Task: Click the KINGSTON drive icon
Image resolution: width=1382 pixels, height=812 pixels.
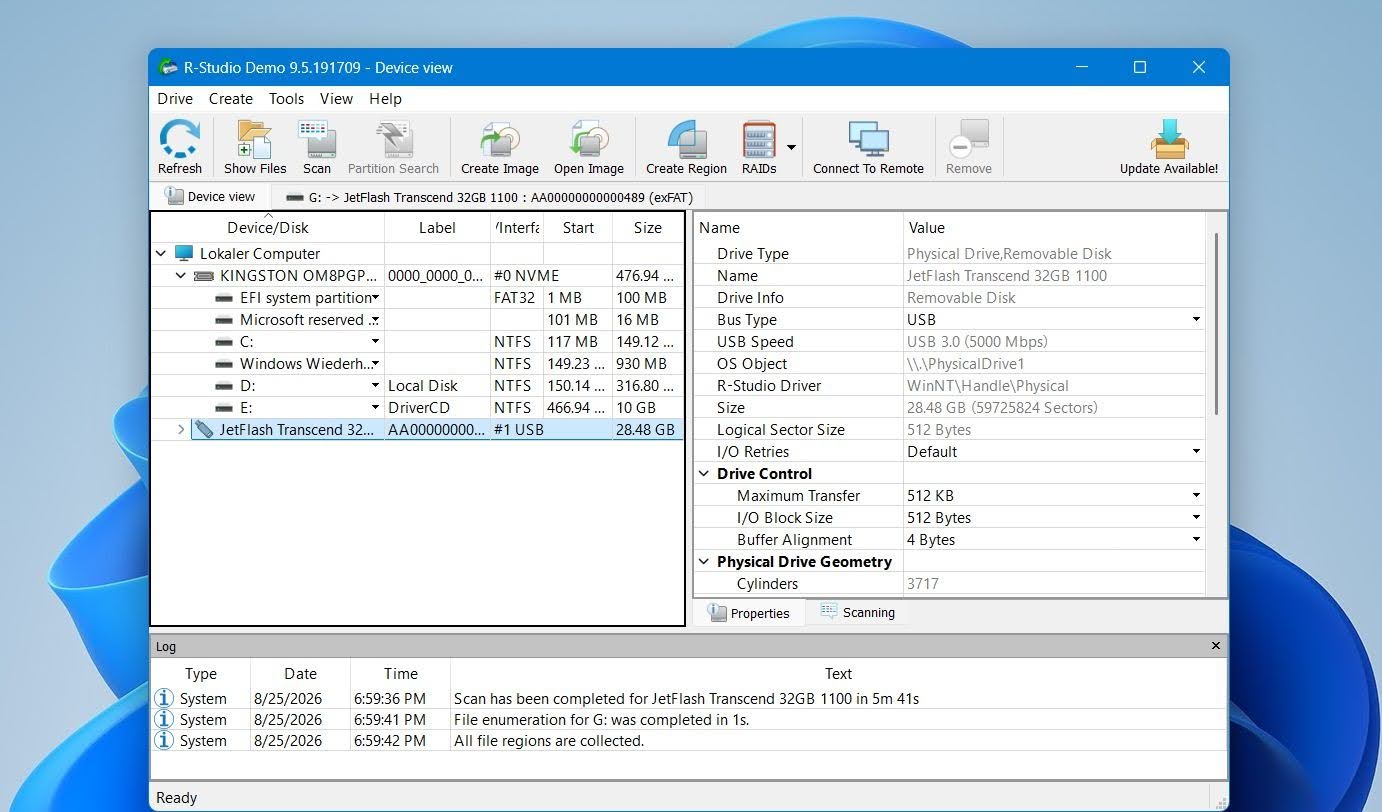Action: pos(204,275)
